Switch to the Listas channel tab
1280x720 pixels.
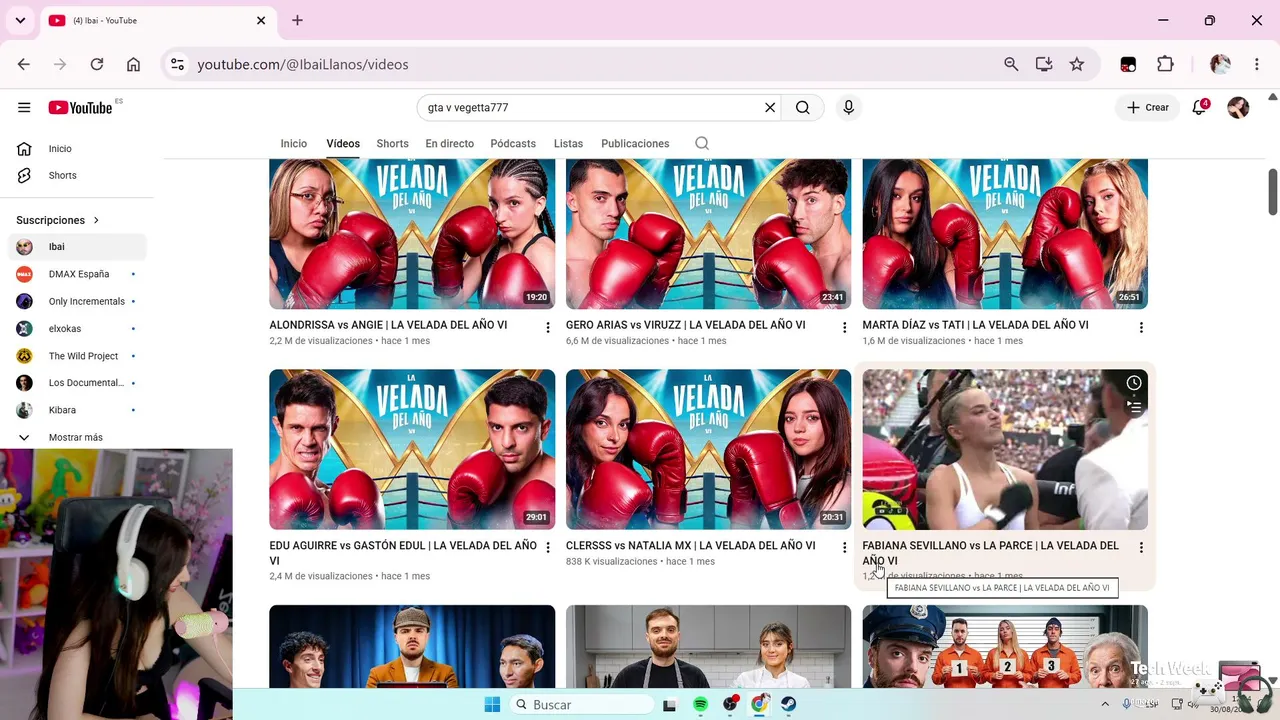pyautogui.click(x=568, y=144)
